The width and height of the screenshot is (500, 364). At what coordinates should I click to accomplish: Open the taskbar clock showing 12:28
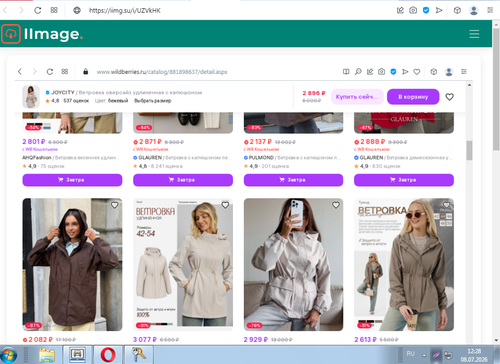(474, 355)
